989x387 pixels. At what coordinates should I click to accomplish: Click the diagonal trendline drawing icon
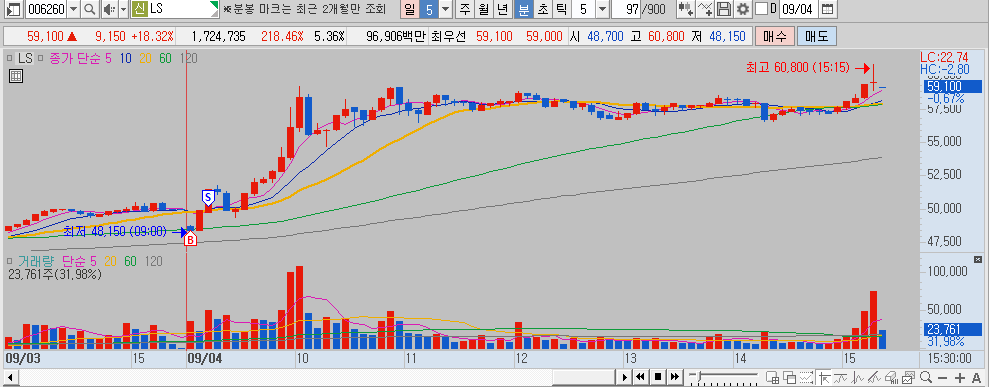coord(874,377)
